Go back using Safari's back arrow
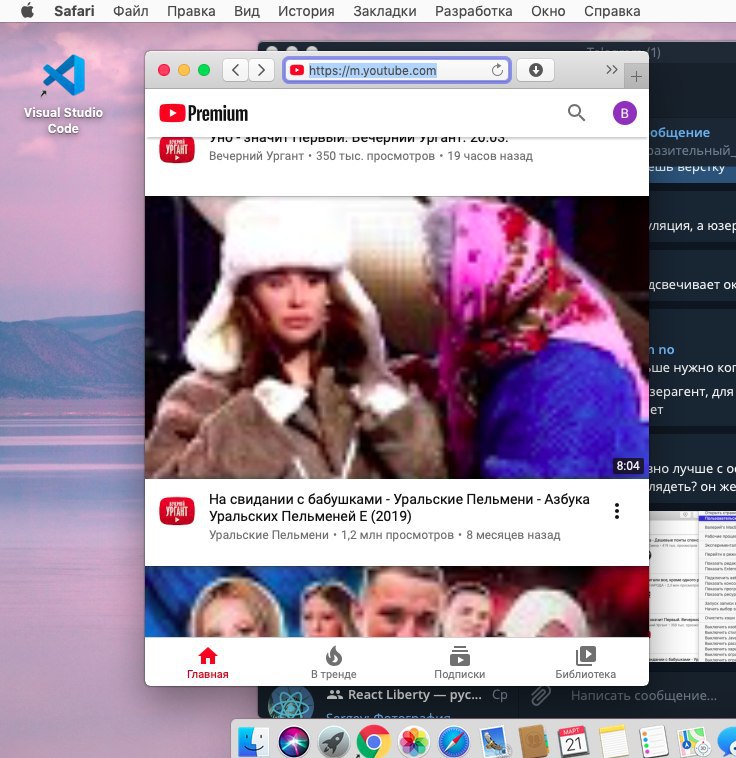Image resolution: width=736 pixels, height=758 pixels. tap(236, 71)
